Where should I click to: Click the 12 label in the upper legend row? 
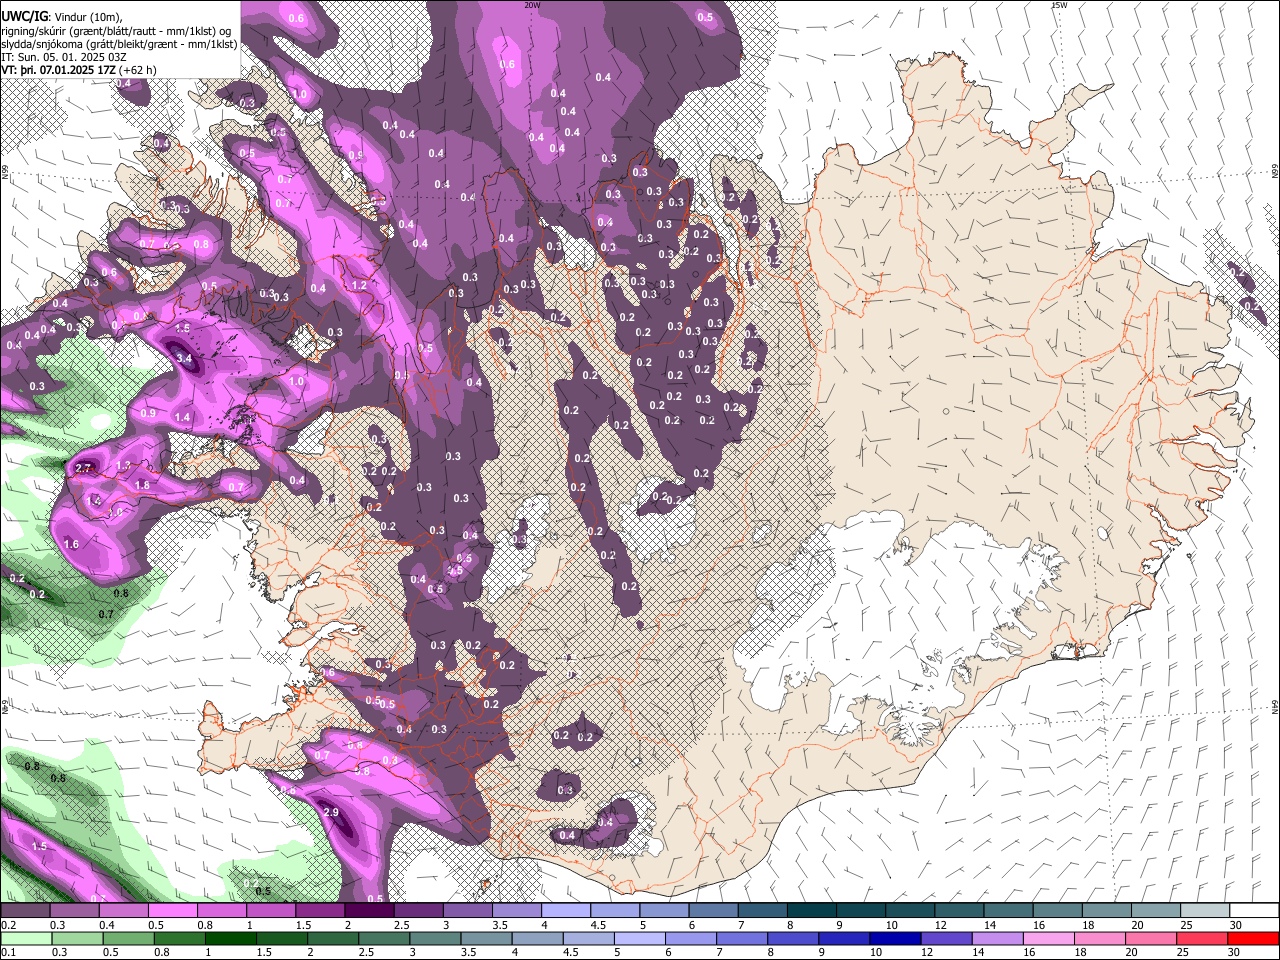941,925
